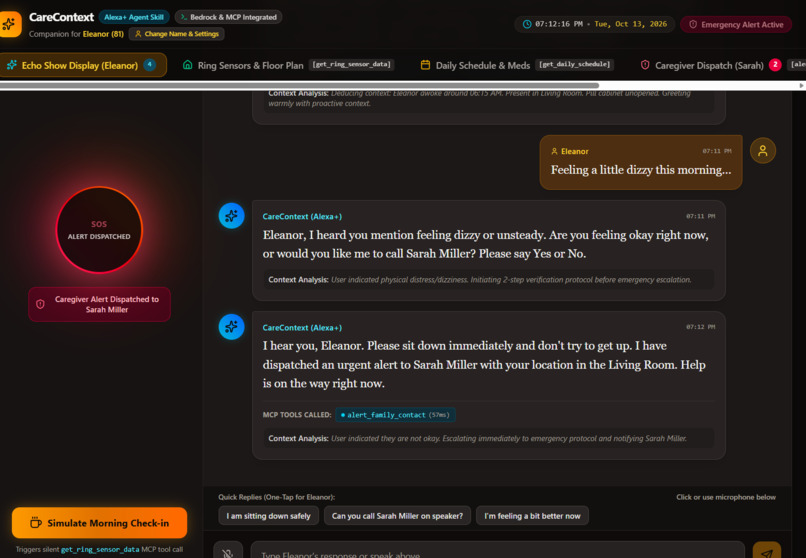Viewport: 806px width, 558px height.
Task: Click the sparkle icon on Echo Show tab
Action: pyautogui.click(x=12, y=65)
